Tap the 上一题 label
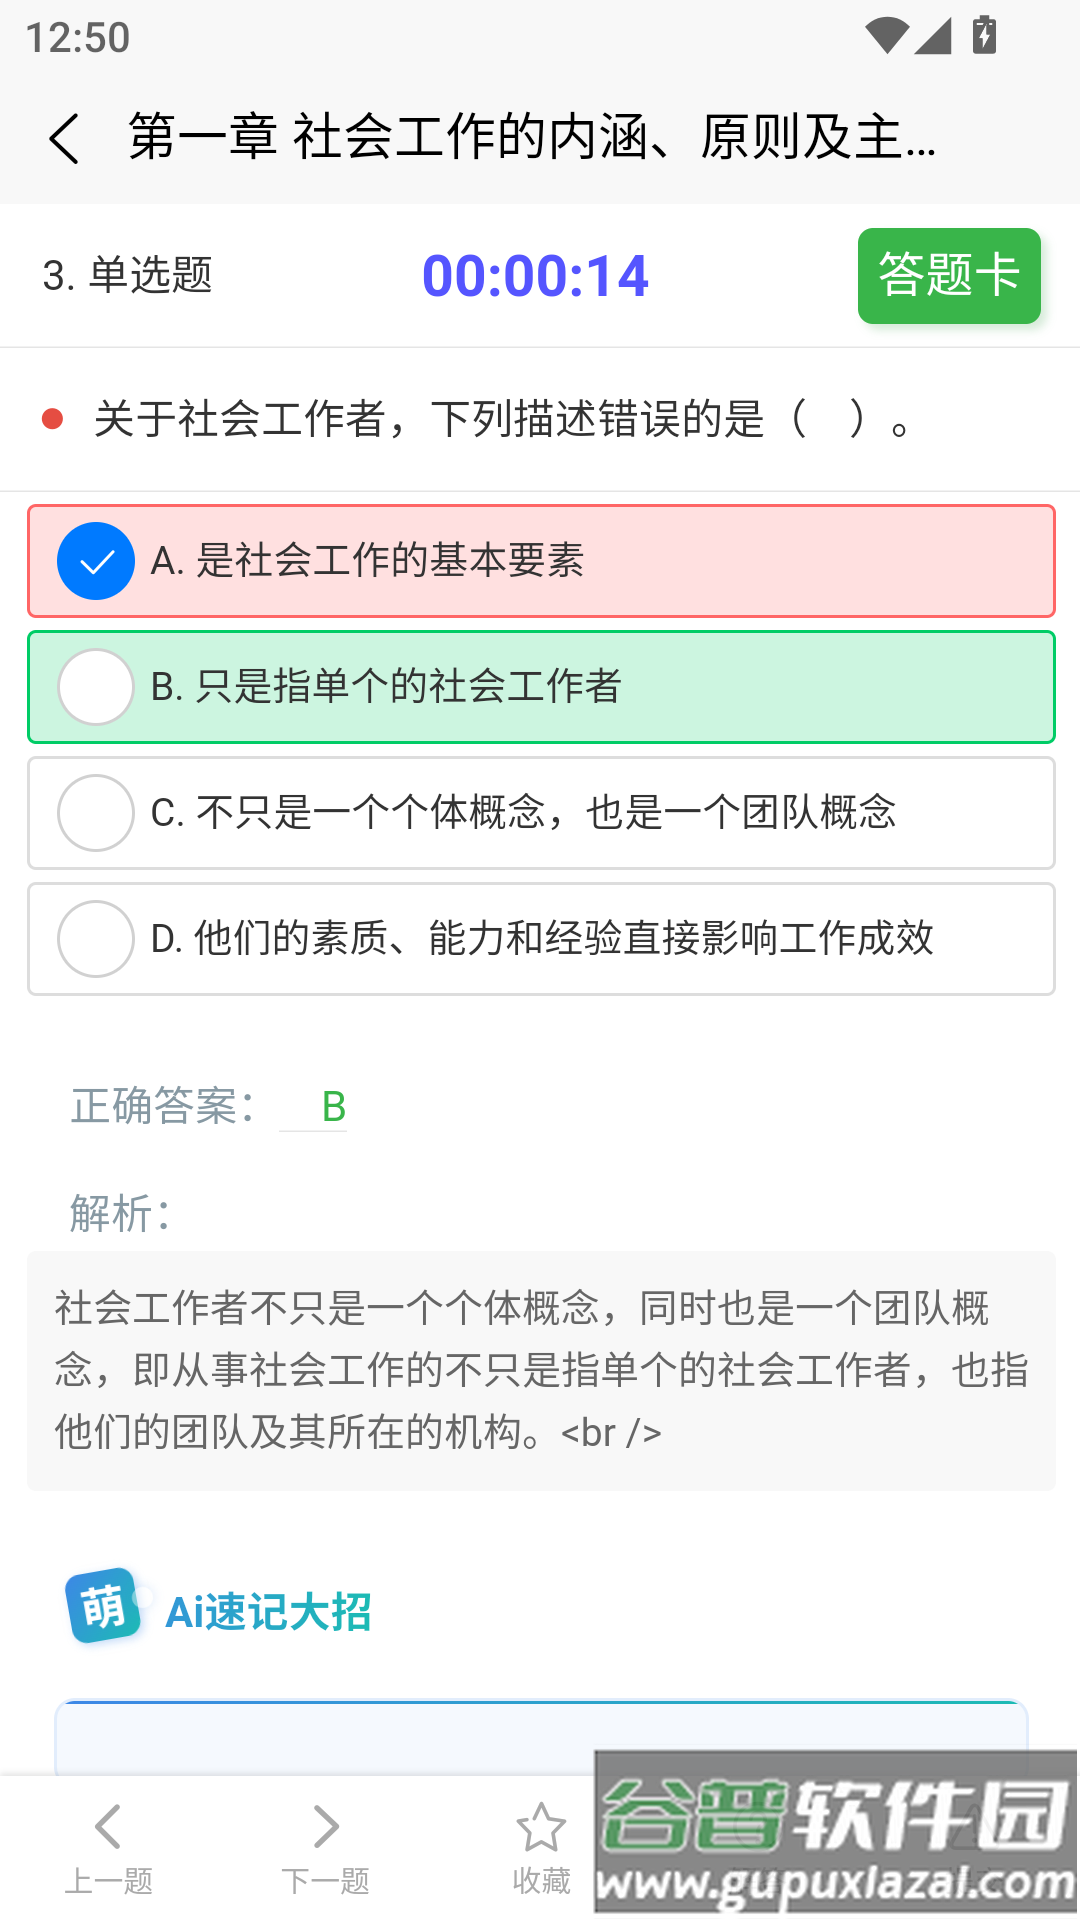The image size is (1080, 1920). (108, 1881)
